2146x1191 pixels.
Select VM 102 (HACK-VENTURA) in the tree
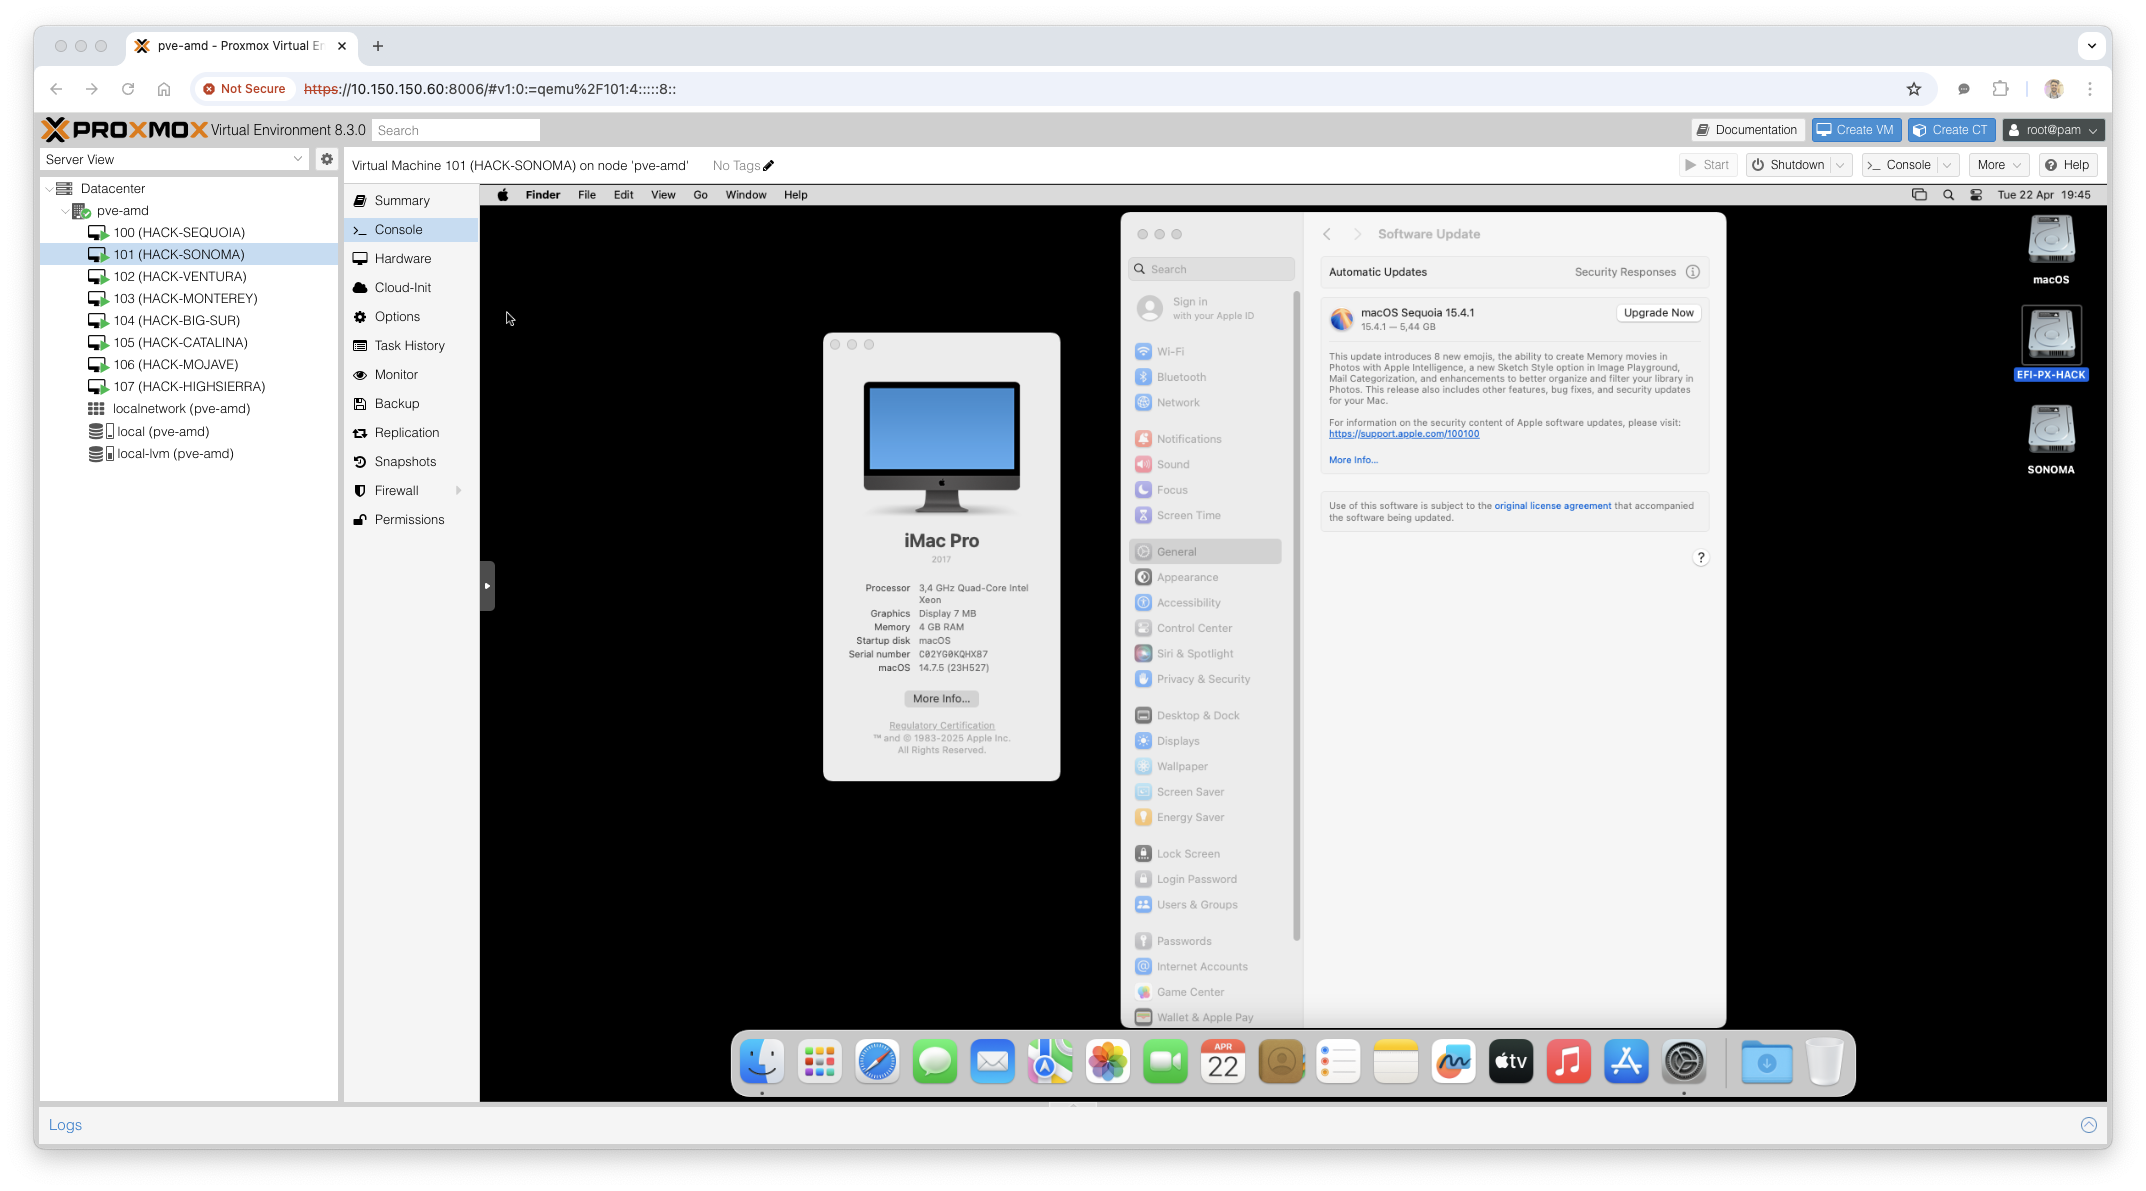pos(179,277)
